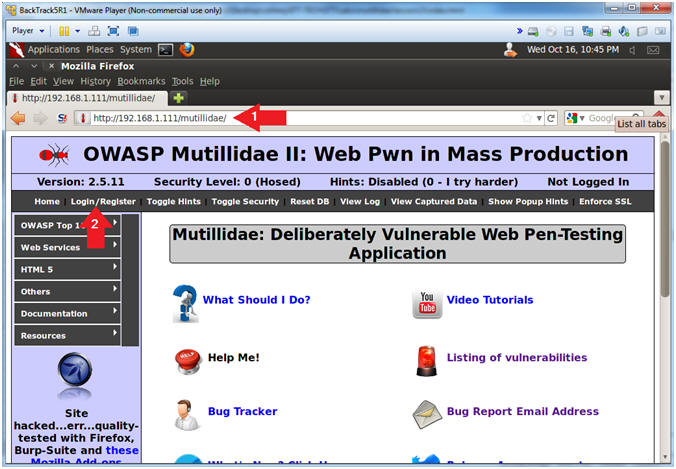Click the Mutillidae ant logo
The image size is (676, 469).
[x=54, y=154]
